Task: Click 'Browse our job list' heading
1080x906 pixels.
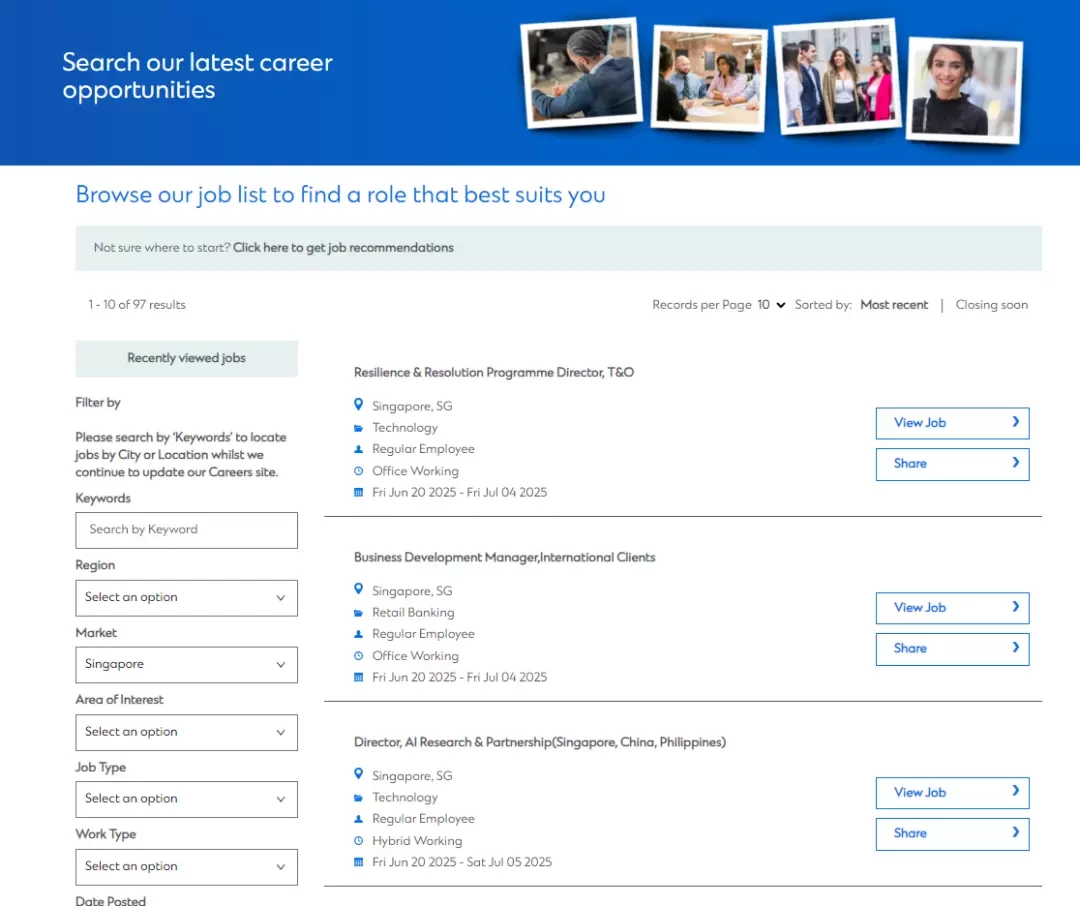Action: (x=340, y=195)
